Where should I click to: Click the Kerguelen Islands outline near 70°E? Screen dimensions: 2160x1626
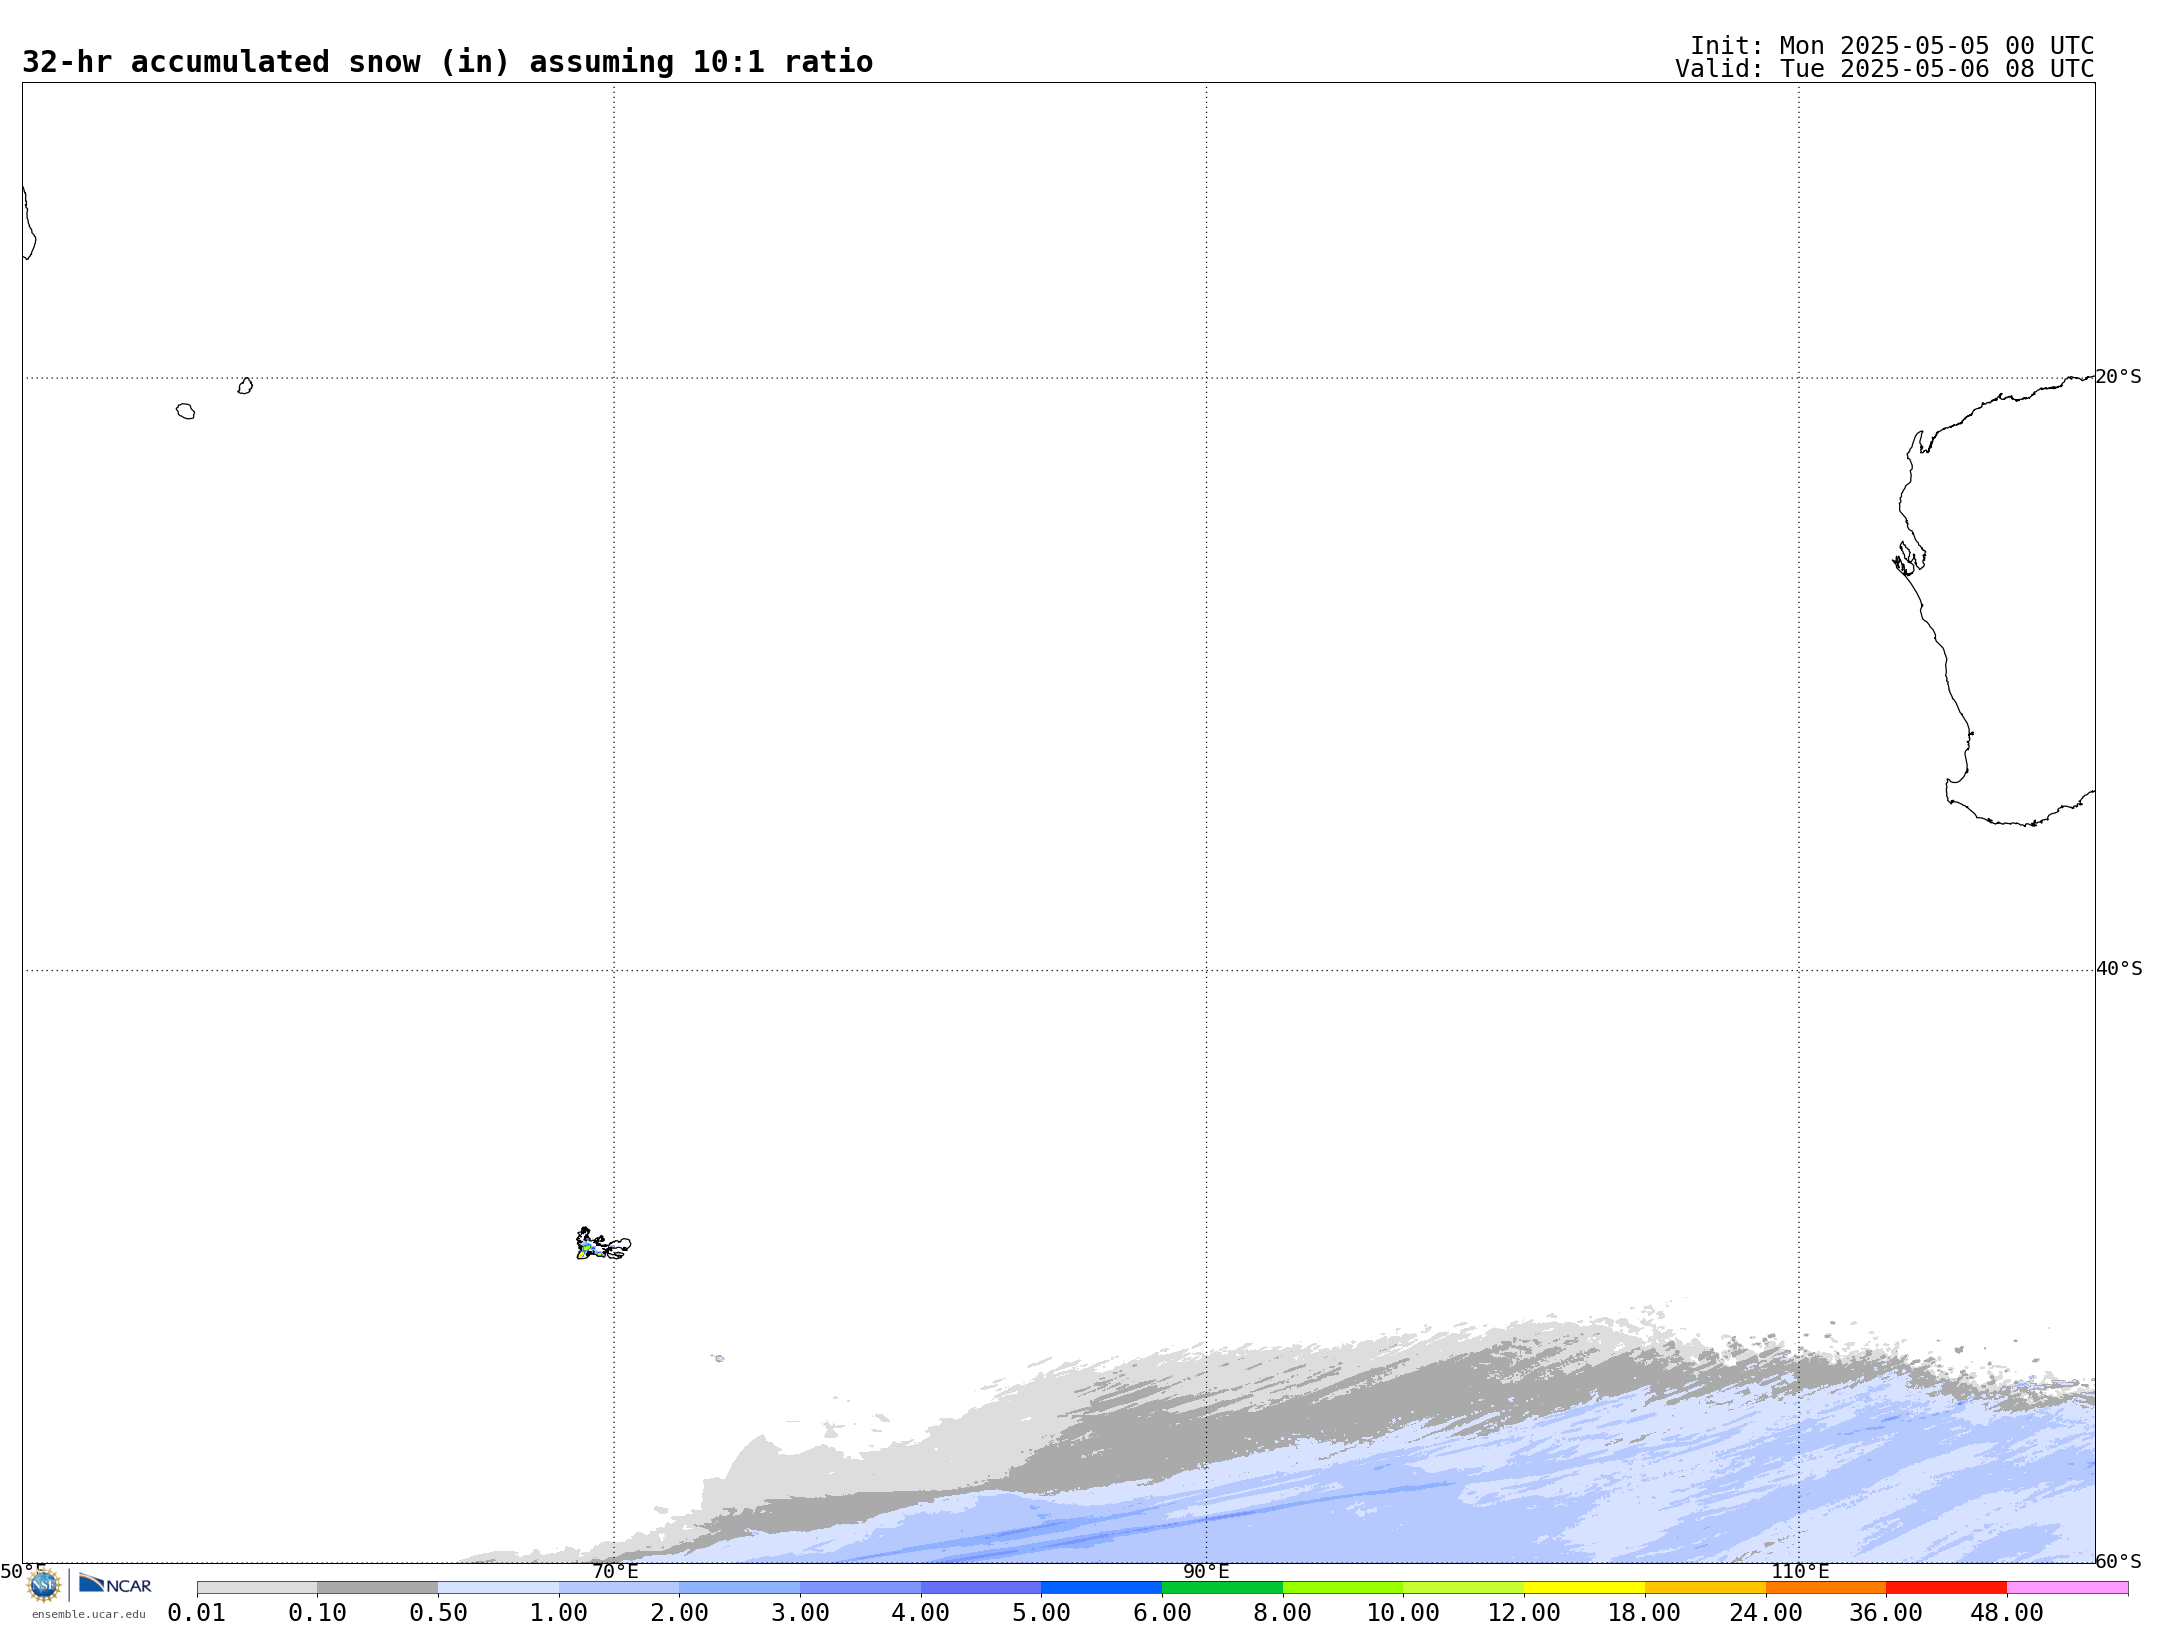click(x=603, y=1245)
